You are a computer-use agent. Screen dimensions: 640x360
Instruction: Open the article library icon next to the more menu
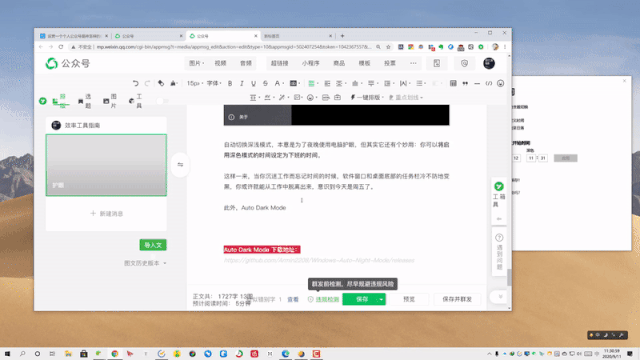pyautogui.click(x=437, y=63)
